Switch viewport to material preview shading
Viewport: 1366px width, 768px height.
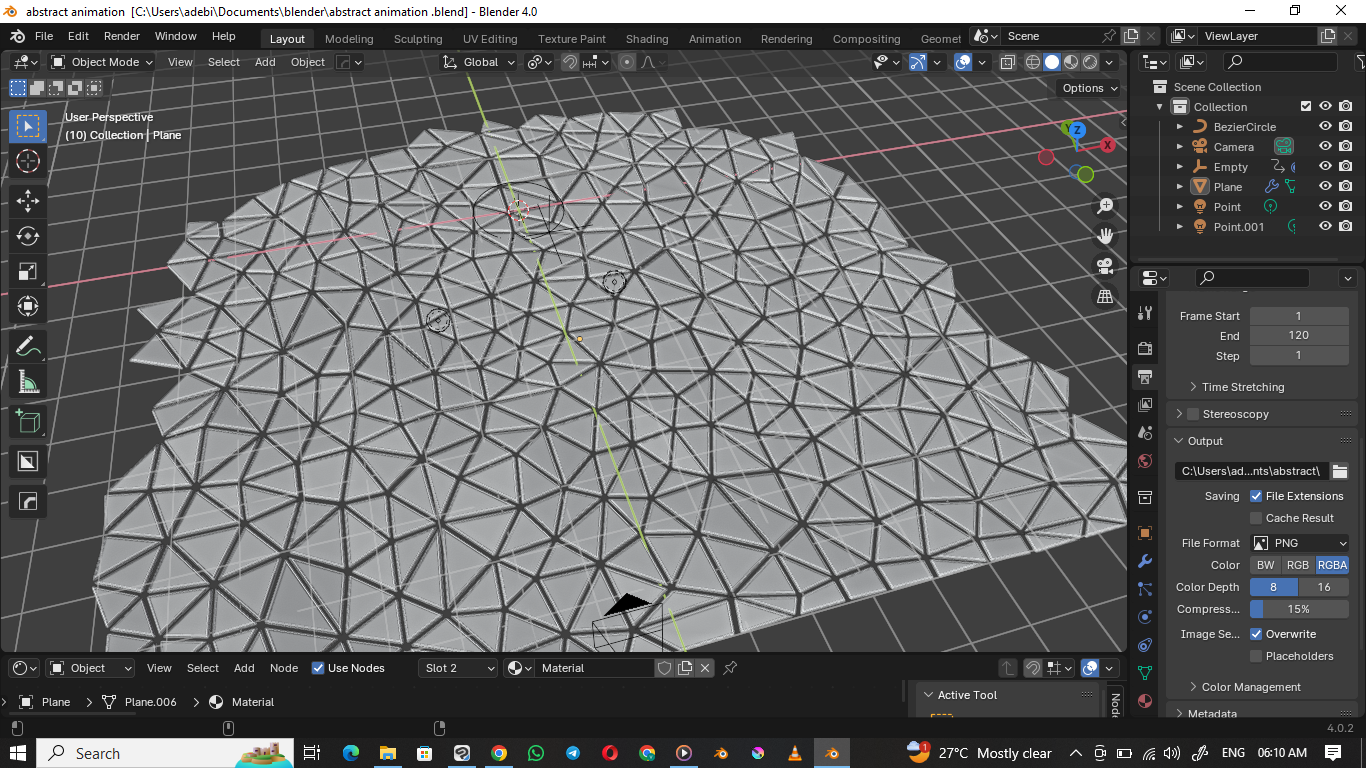[x=1071, y=62]
